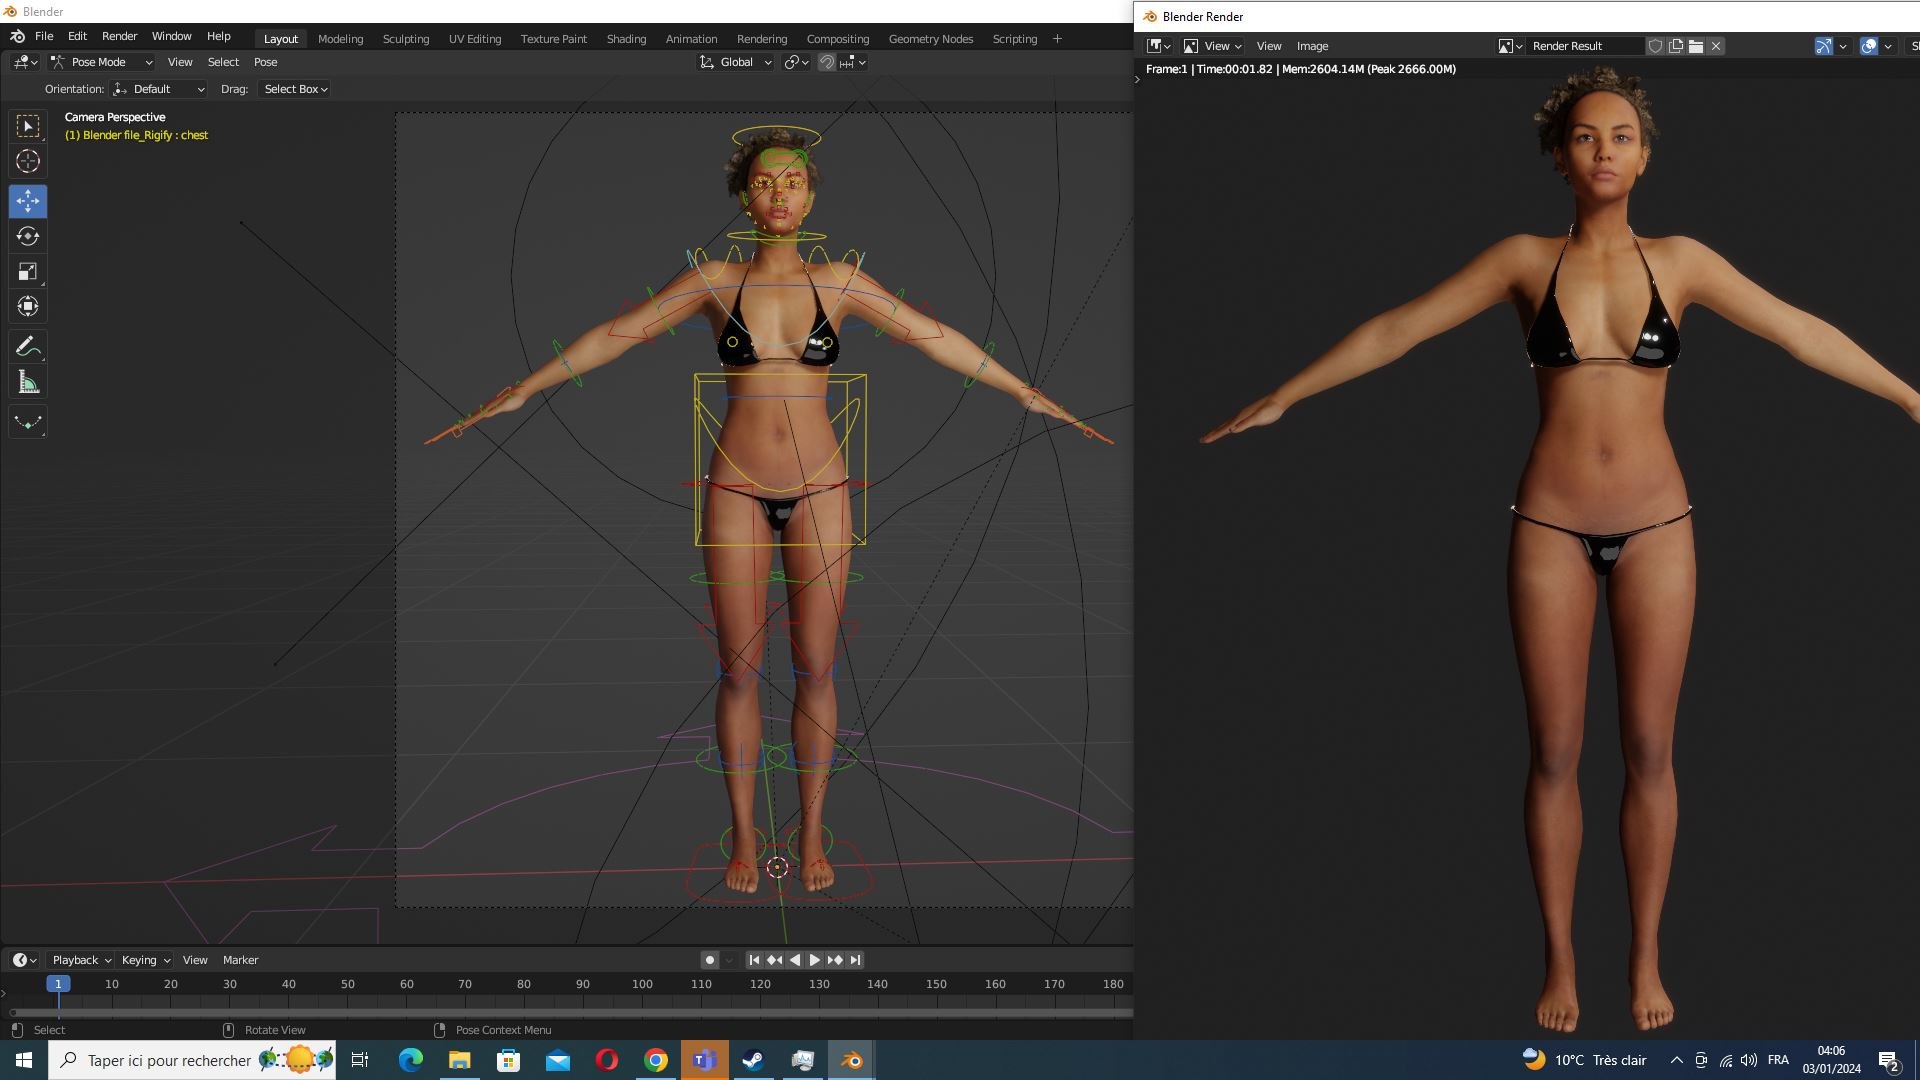Toggle the snapping magnet
The image size is (1920, 1080).
click(x=827, y=62)
